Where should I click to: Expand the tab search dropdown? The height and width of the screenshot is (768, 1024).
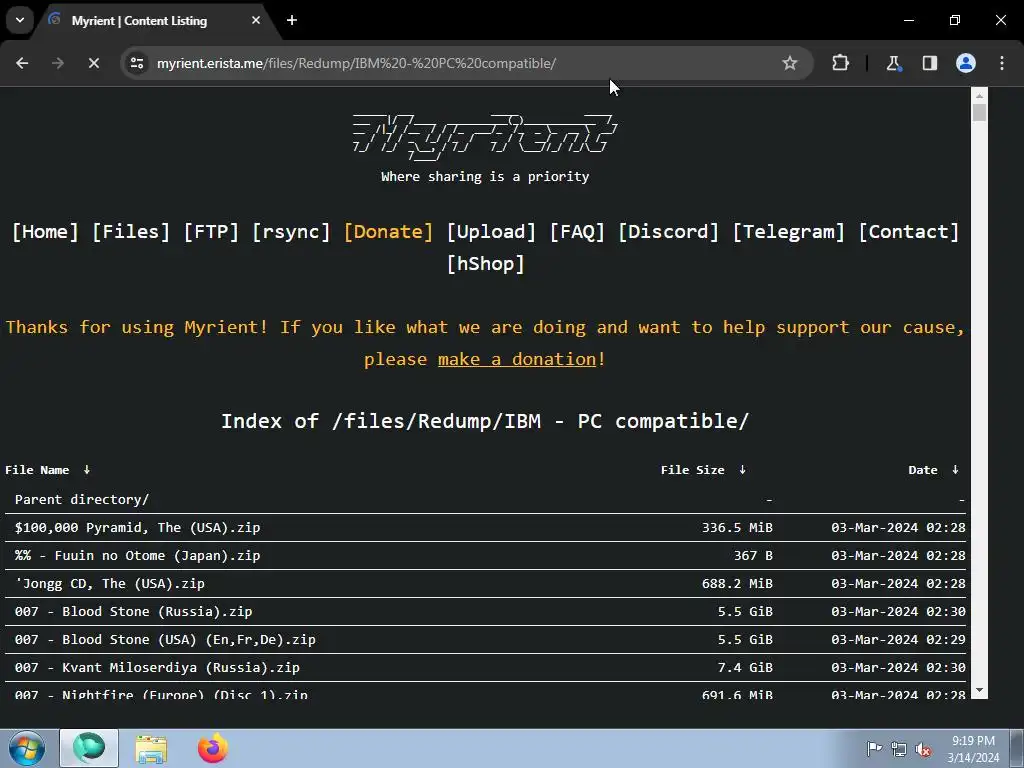[20, 20]
